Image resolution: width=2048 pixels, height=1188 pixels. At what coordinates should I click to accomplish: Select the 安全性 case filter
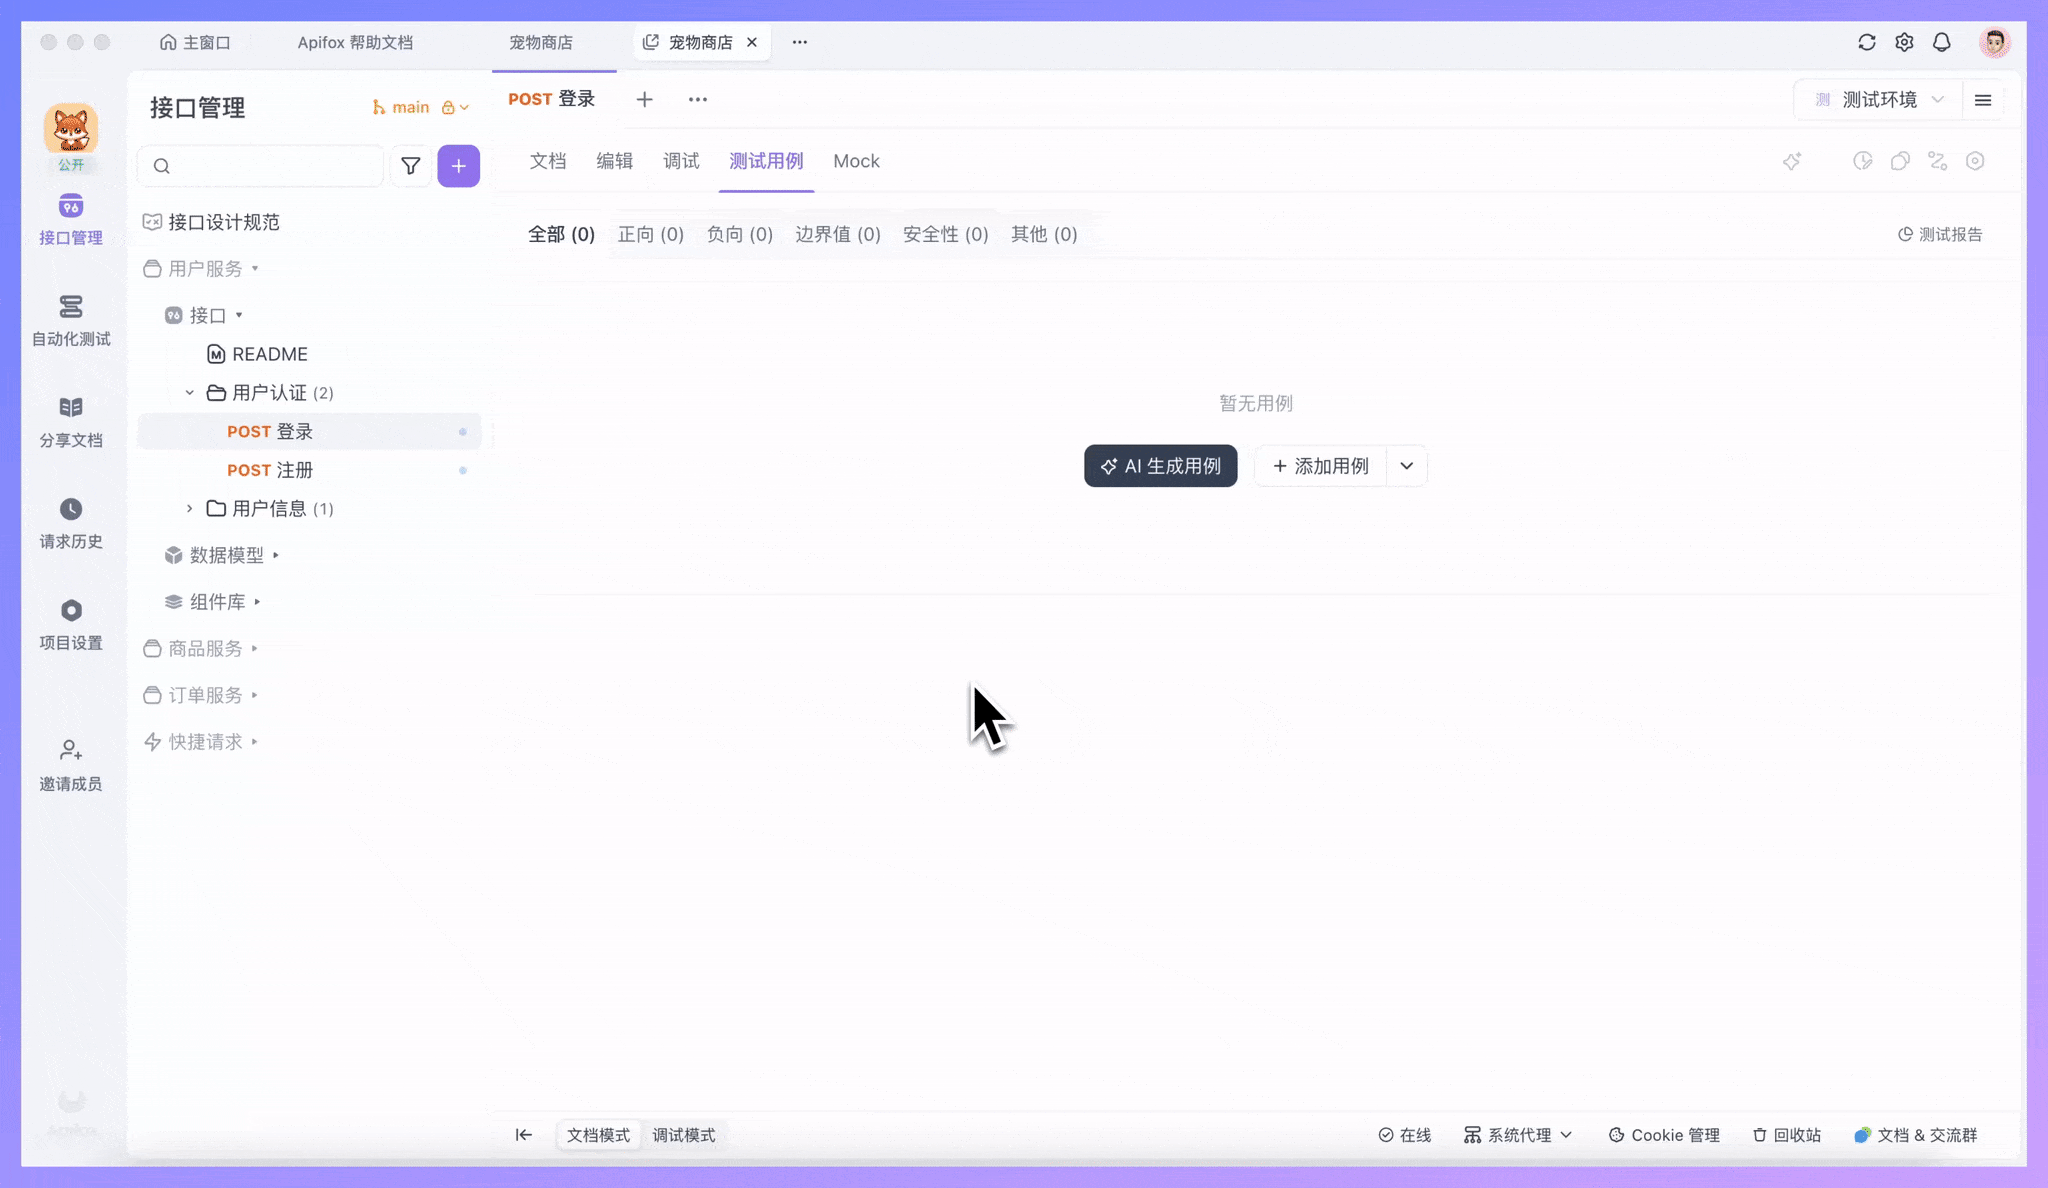[x=944, y=233]
